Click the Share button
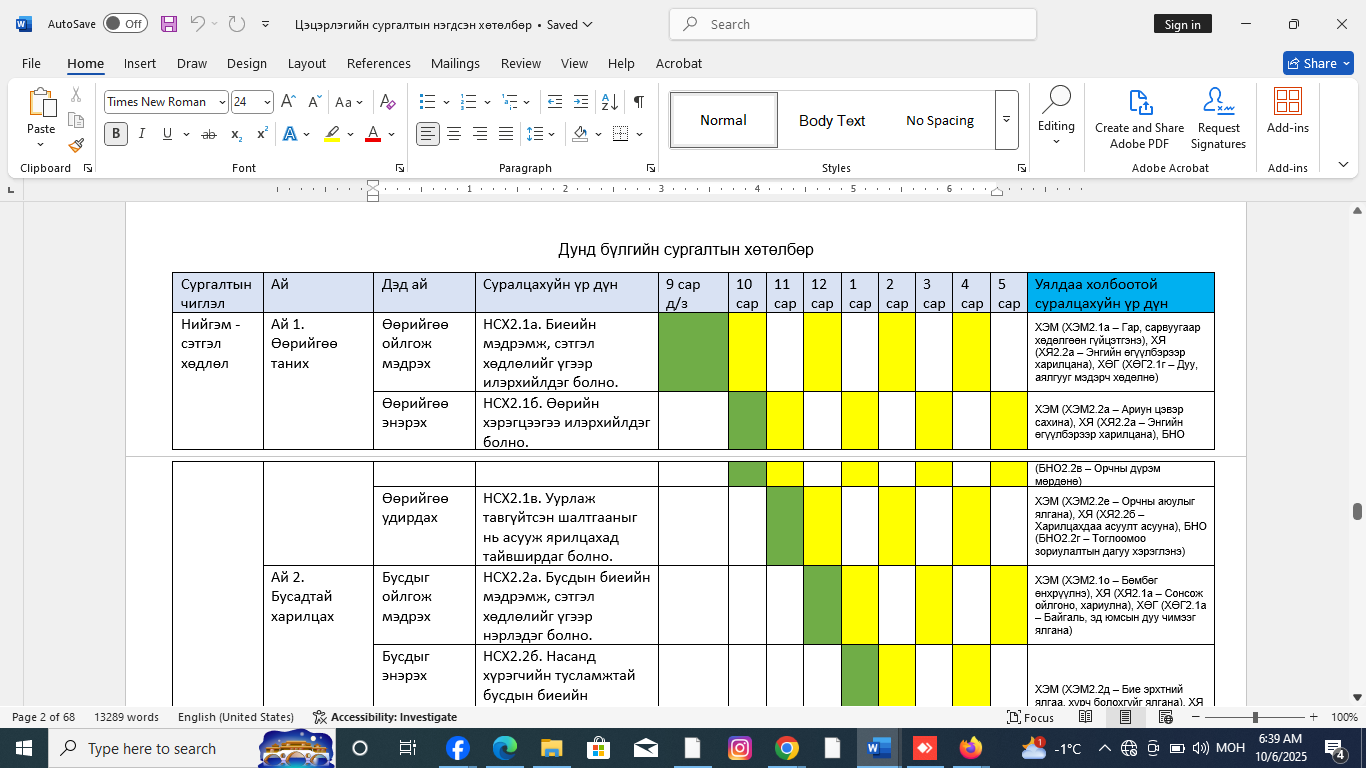Image resolution: width=1366 pixels, height=768 pixels. (x=1317, y=63)
